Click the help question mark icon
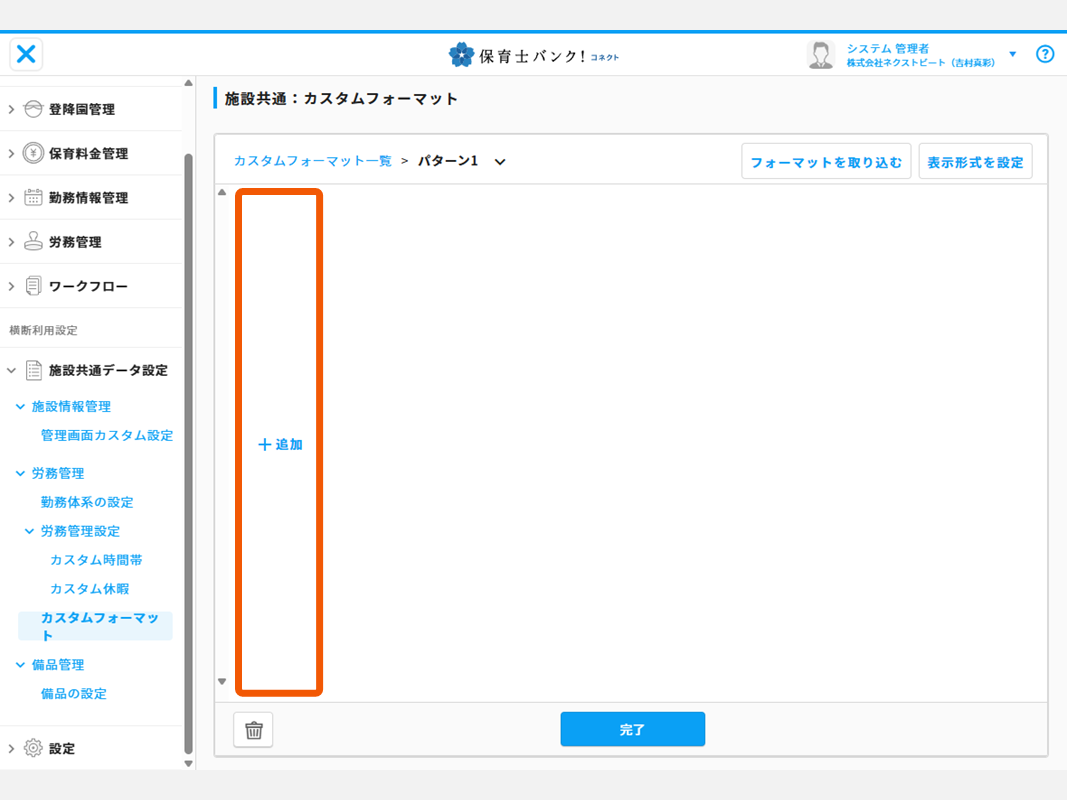The height and width of the screenshot is (800, 1067). click(x=1045, y=54)
